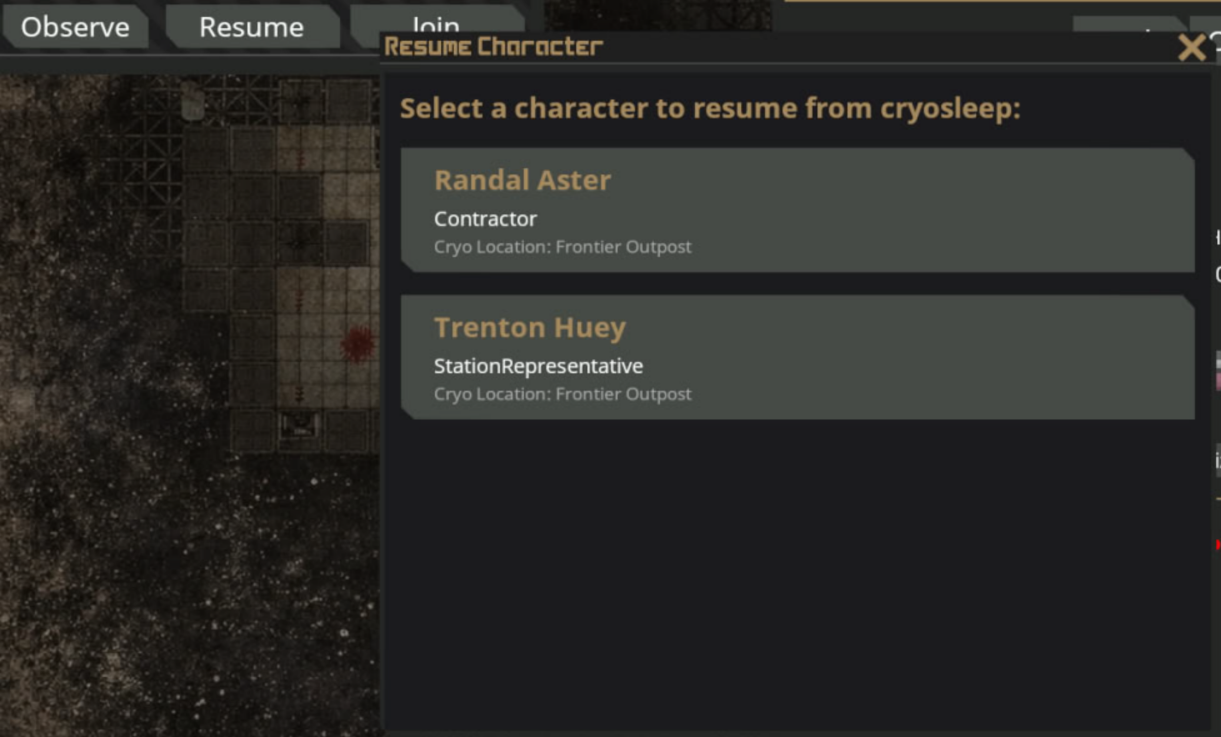
Task: Click Randal Aster's Frontier Outpost cryo location
Action: point(562,247)
